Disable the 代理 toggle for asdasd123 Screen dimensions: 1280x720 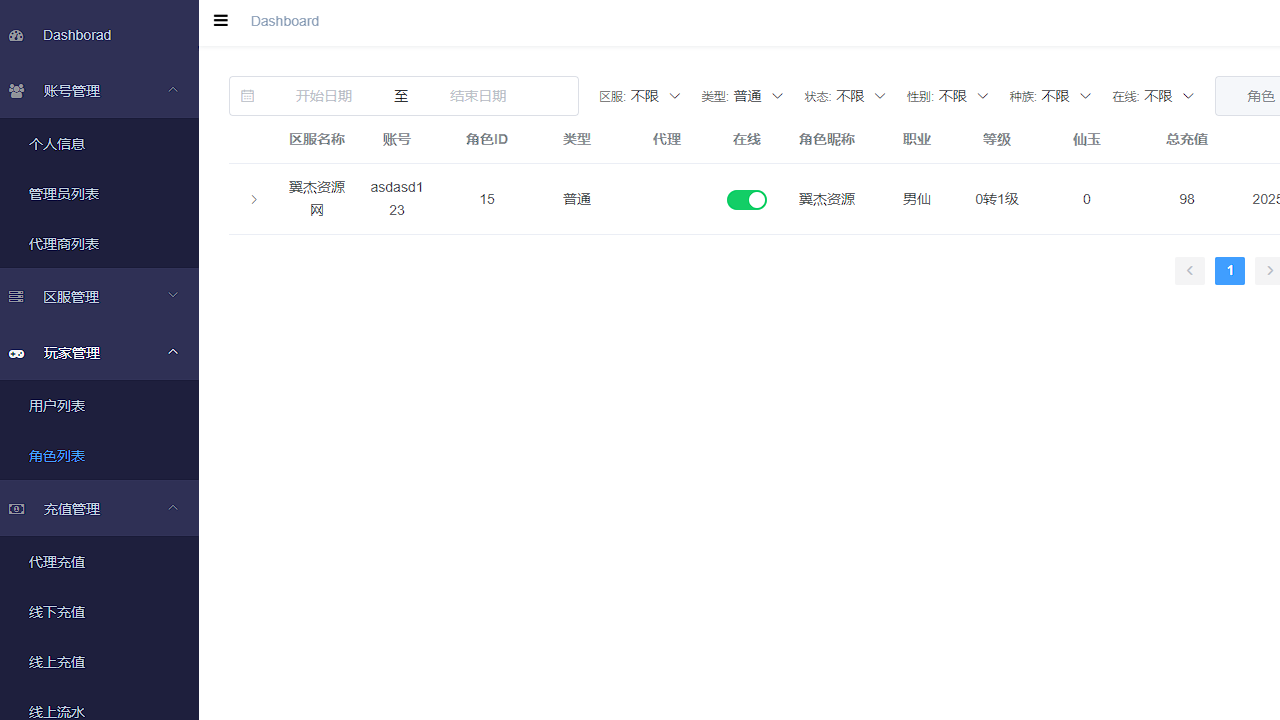point(746,199)
